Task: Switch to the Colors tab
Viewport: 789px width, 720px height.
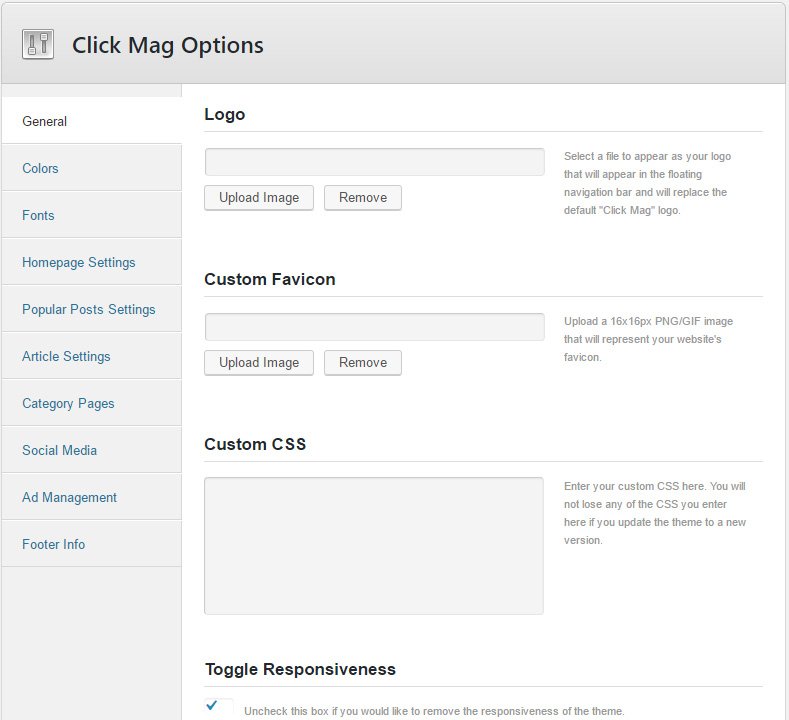Action: pyautogui.click(x=41, y=168)
